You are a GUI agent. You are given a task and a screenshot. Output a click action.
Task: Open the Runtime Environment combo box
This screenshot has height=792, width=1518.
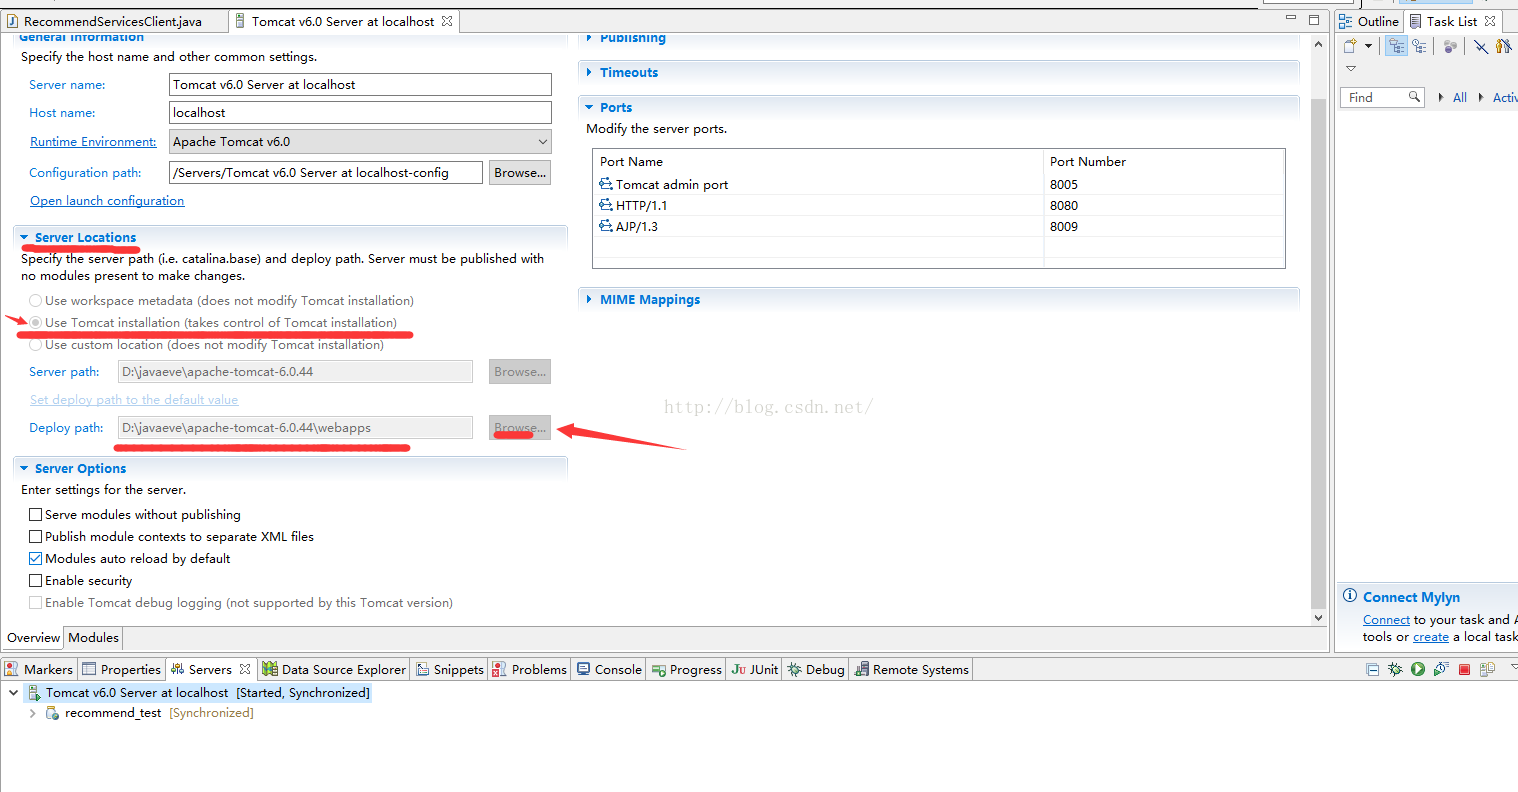(360, 142)
